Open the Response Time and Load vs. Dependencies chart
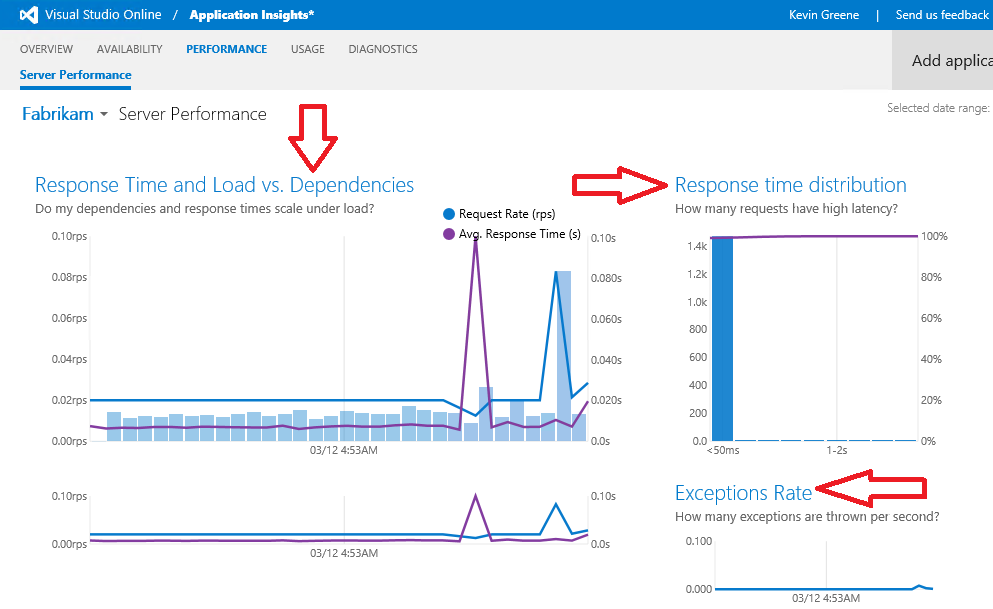This screenshot has width=993, height=609. [x=224, y=185]
